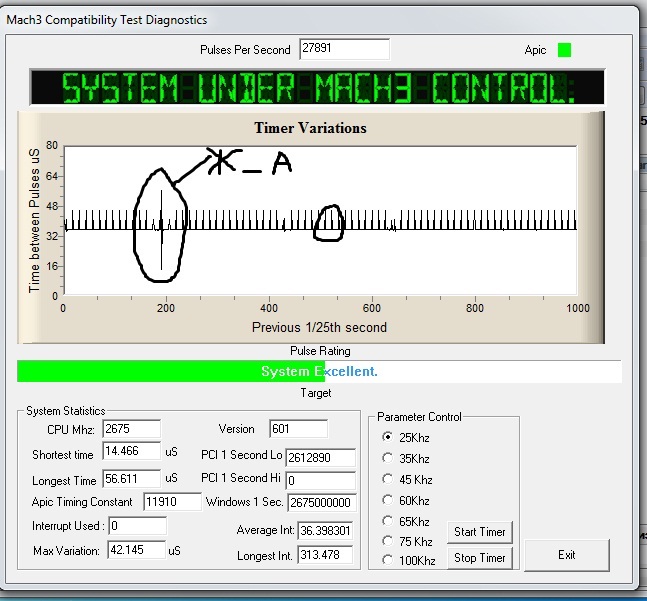The width and height of the screenshot is (647, 601).
Task: Click the Longest Time field 56.611
Action: coord(131,478)
